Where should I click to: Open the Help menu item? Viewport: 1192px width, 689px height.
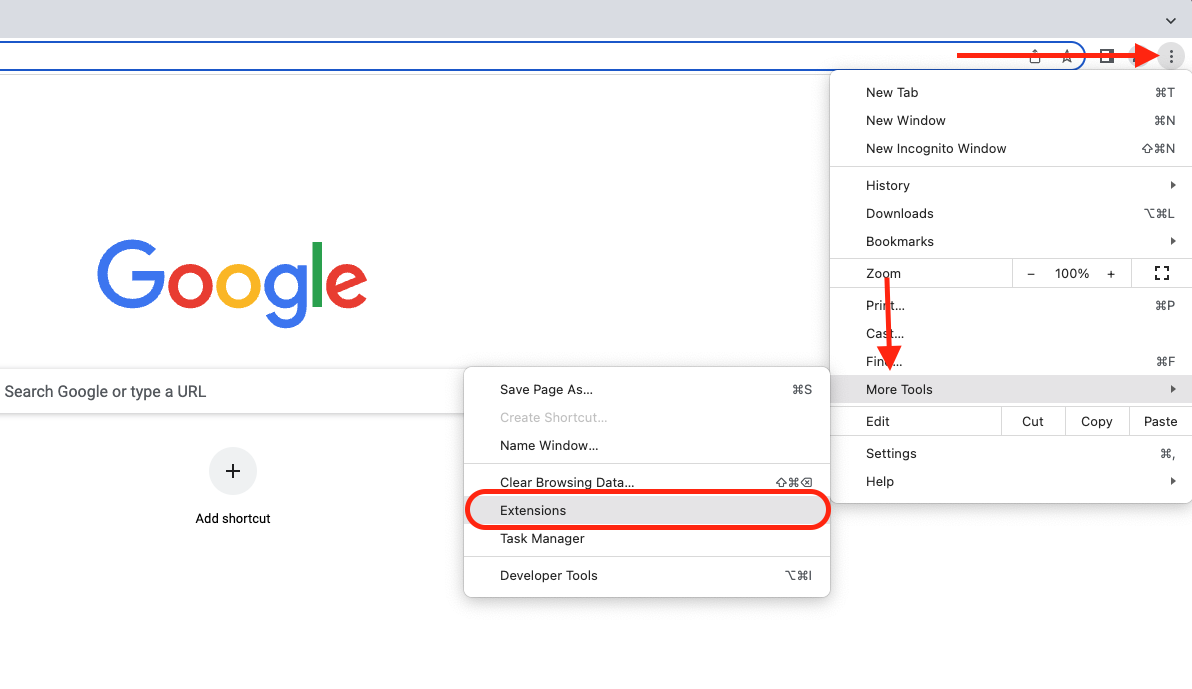pyautogui.click(x=1010, y=481)
